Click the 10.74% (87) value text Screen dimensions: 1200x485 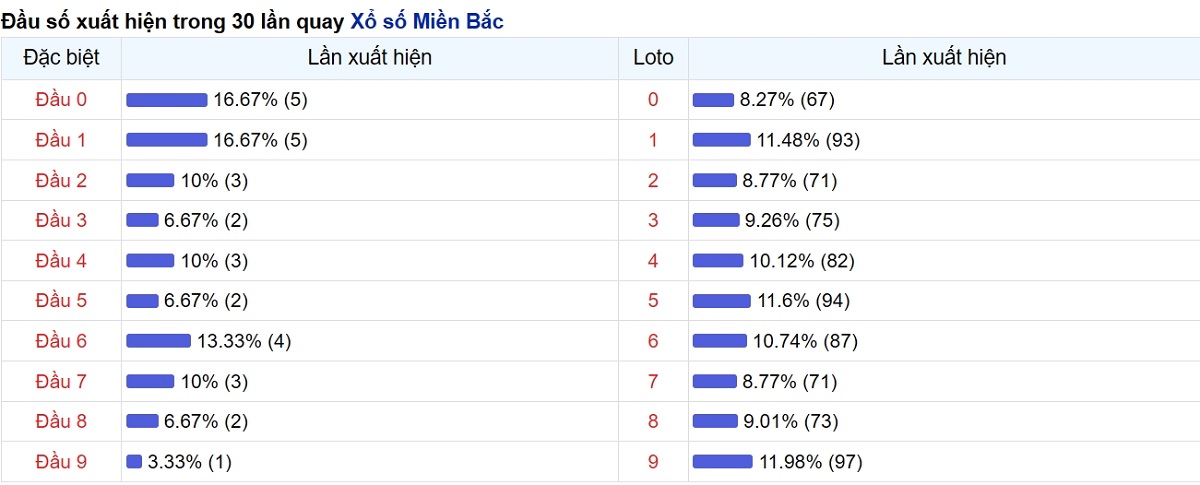[x=805, y=341]
